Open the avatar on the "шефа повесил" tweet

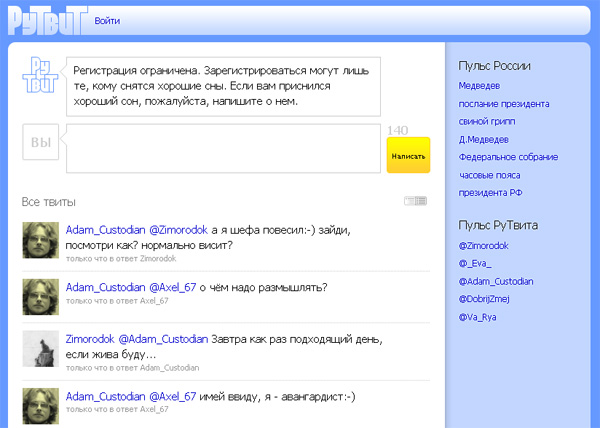click(39, 240)
